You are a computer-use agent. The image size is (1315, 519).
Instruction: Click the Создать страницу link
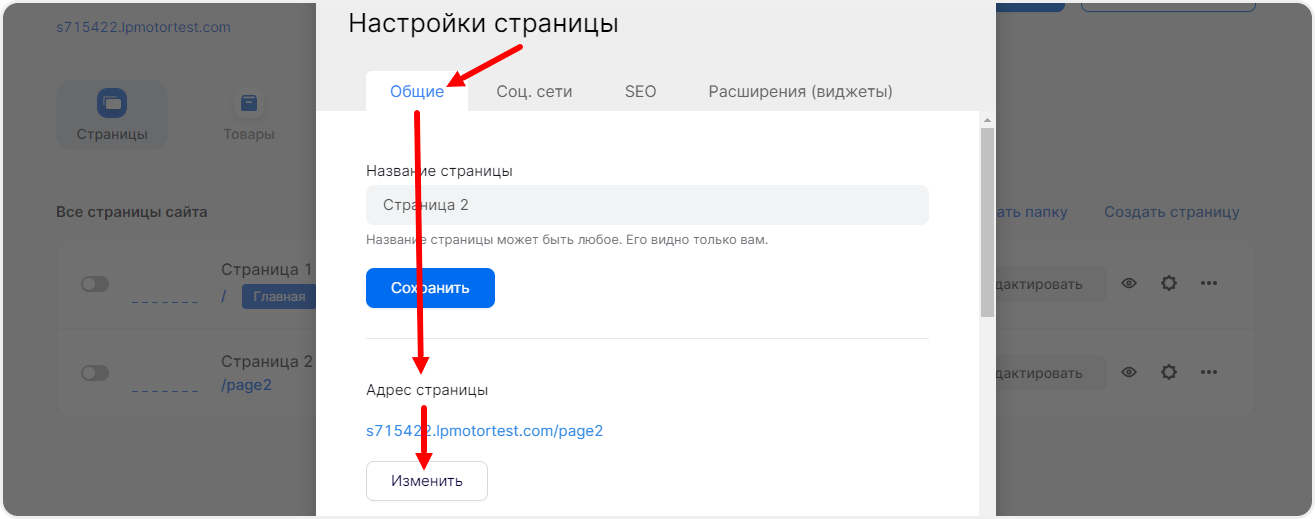1171,212
